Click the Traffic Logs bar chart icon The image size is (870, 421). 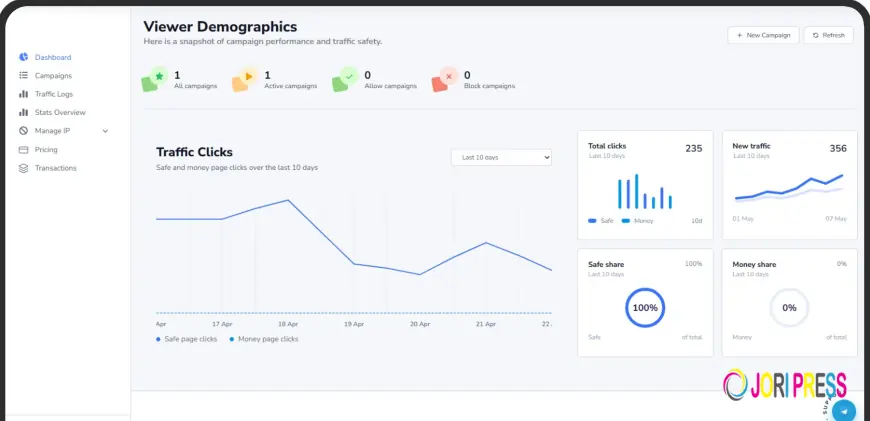23,94
